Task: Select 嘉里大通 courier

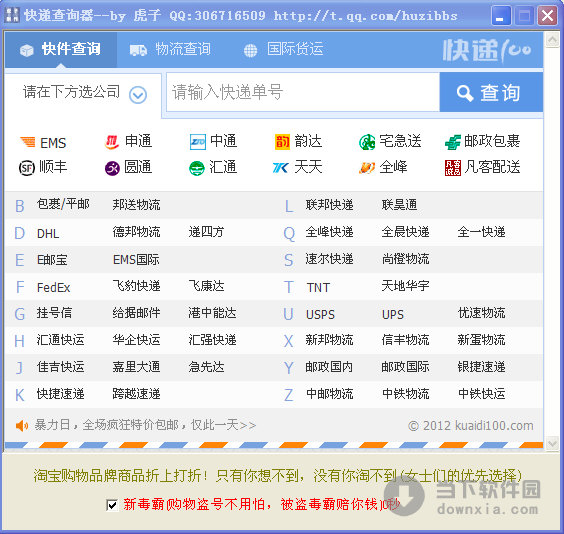Action: [136, 367]
